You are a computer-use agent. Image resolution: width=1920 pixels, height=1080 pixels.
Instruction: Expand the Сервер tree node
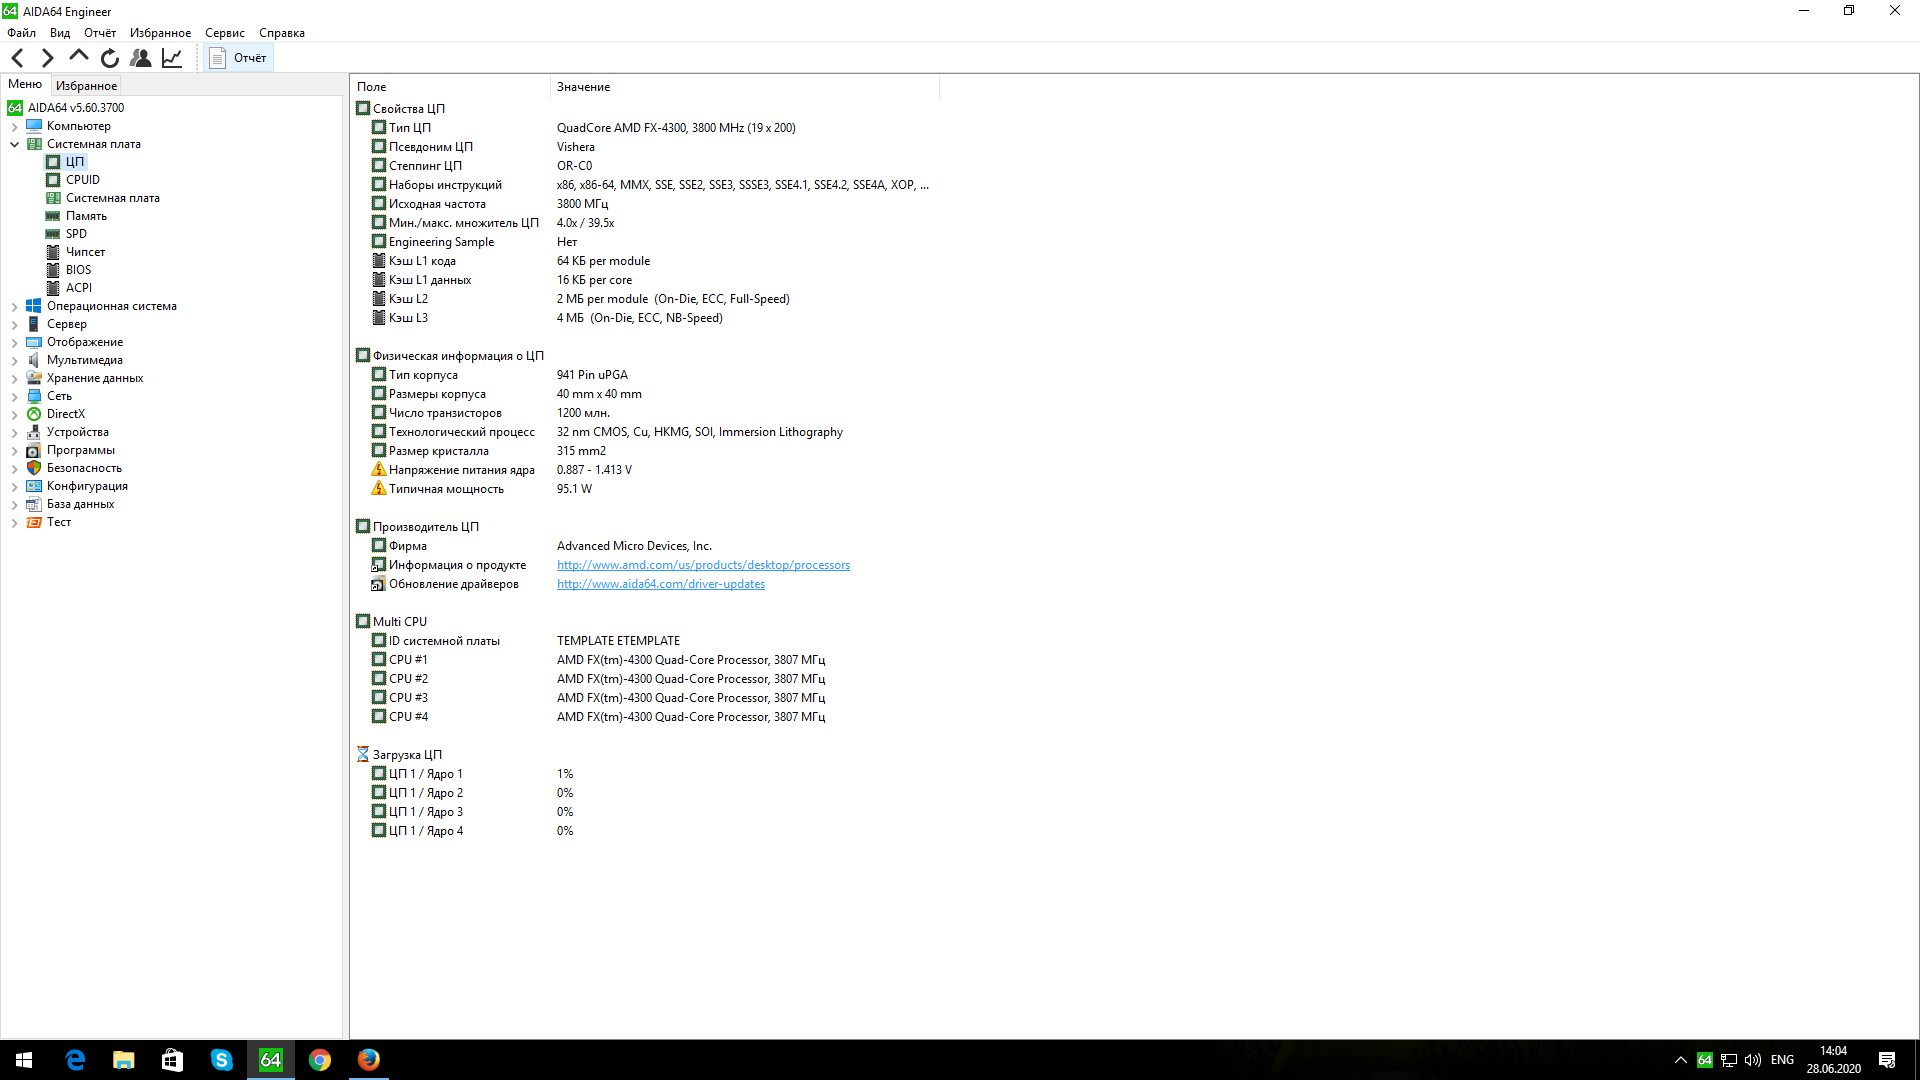point(14,324)
